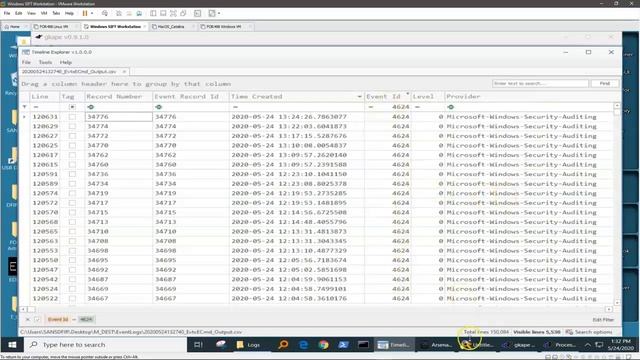The image size is (640, 360).
Task: Click the VMware thumbnail bar icon
Action: pyautogui.click(x=163, y=13)
